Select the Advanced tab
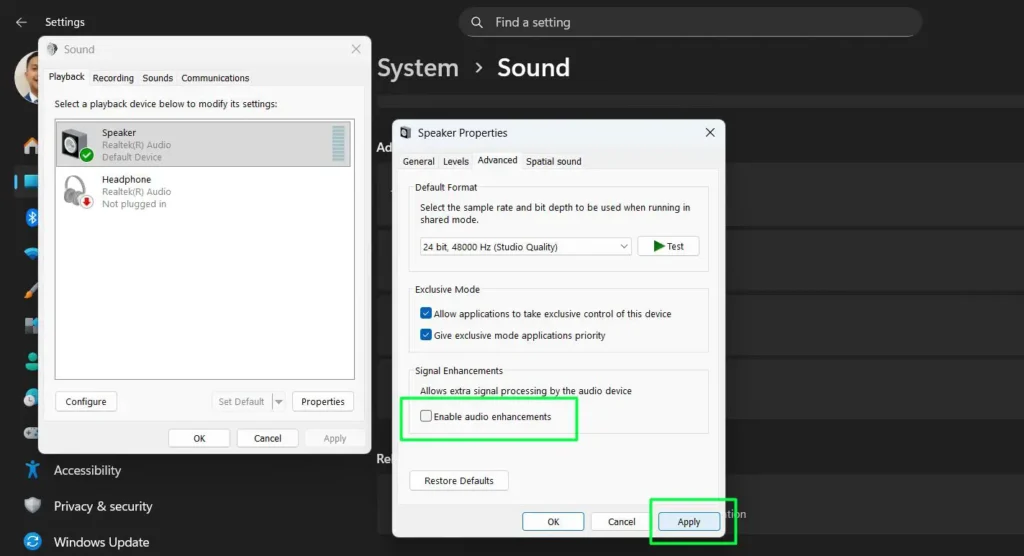1024x556 pixels. [x=497, y=160]
